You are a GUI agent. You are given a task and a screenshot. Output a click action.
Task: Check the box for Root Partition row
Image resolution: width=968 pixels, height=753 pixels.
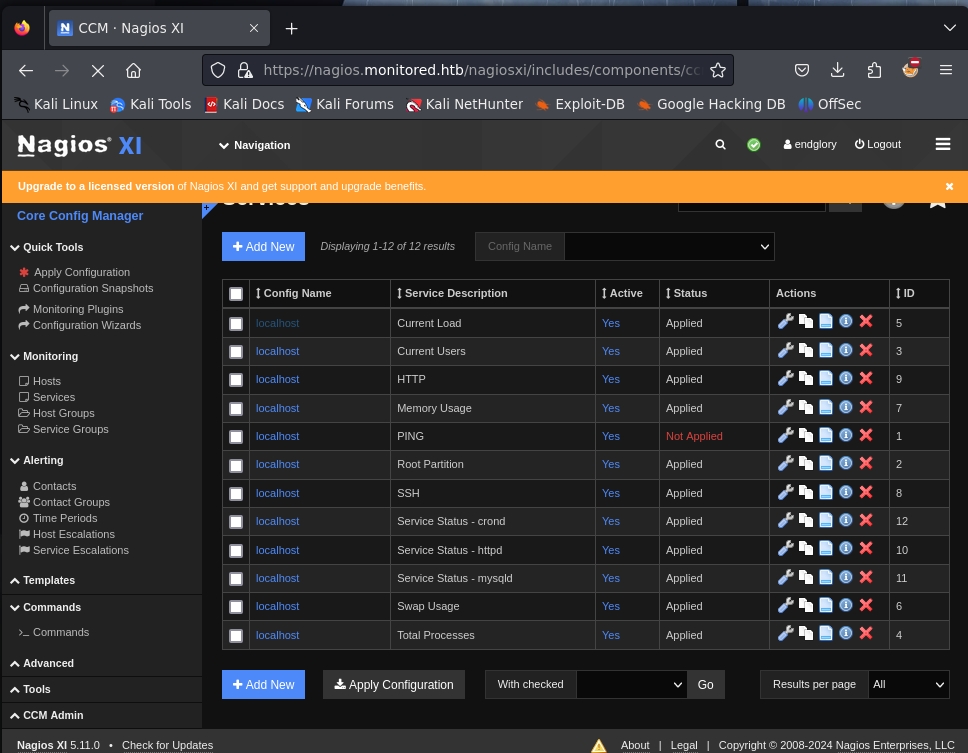point(236,465)
